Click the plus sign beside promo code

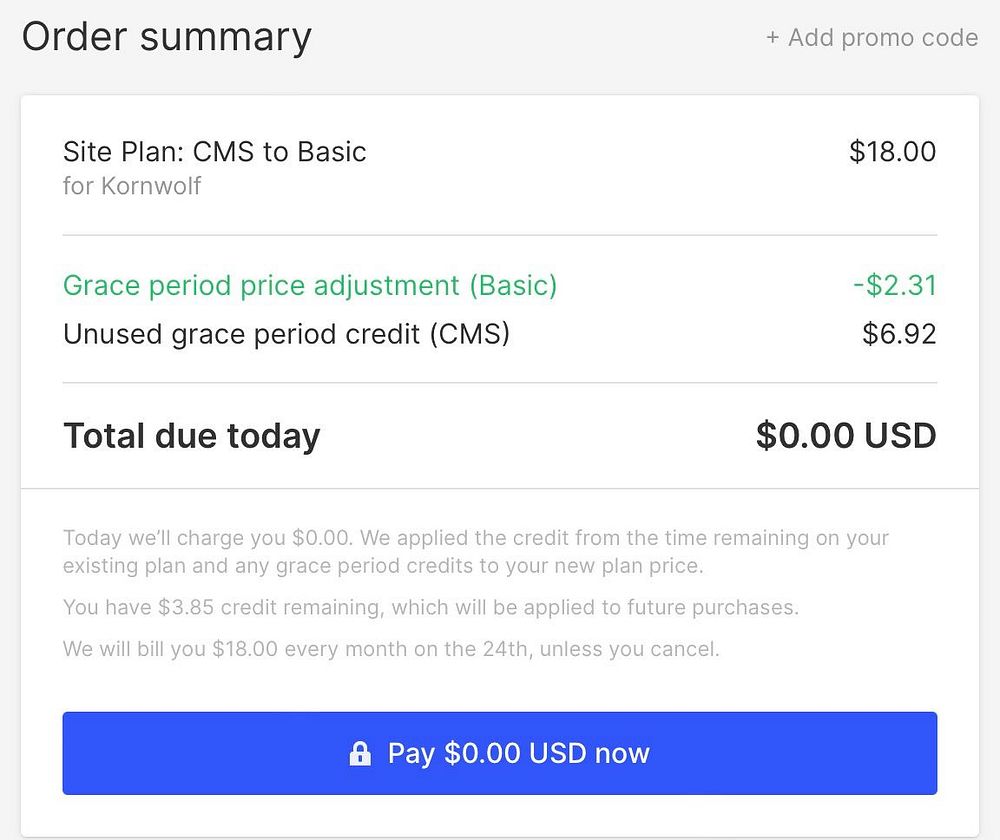tap(772, 38)
